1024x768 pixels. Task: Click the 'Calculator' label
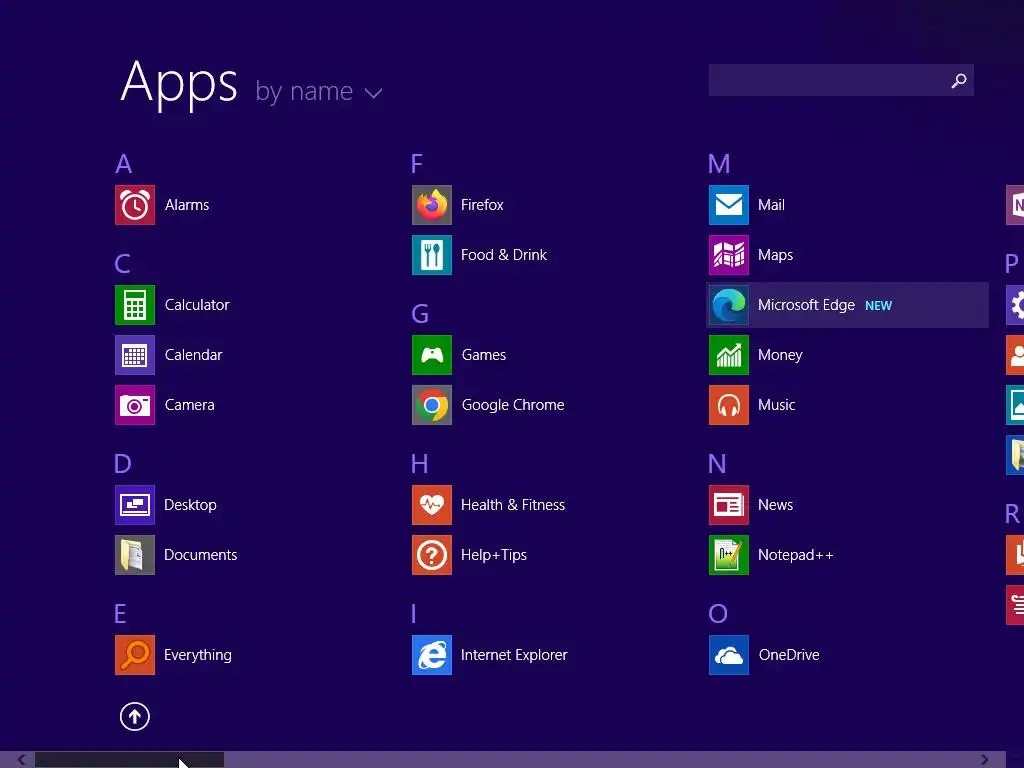point(197,305)
